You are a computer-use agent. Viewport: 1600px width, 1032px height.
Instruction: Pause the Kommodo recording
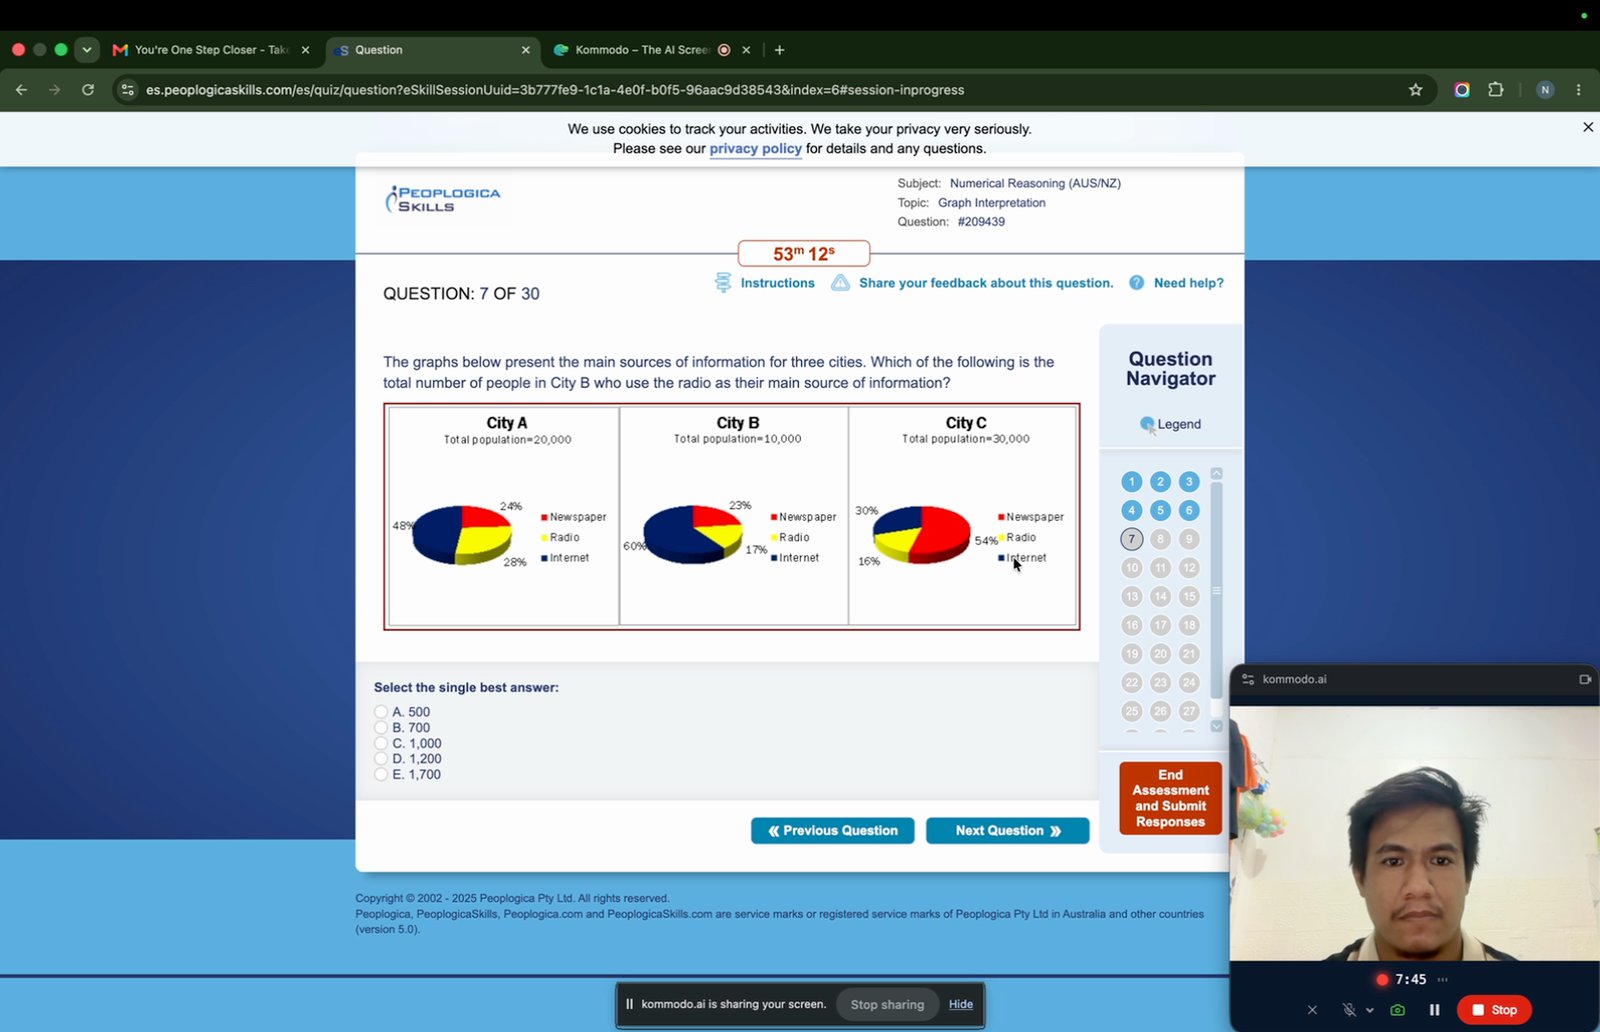tap(1434, 1010)
